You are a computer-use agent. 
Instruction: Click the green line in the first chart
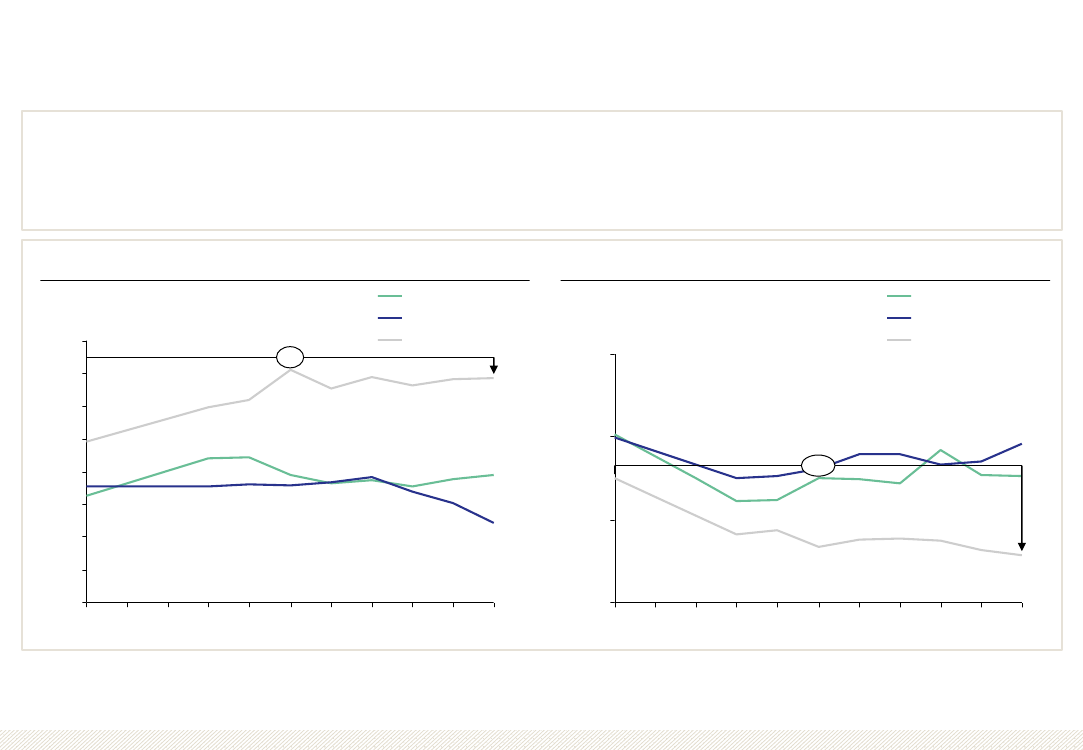[x=290, y=475]
